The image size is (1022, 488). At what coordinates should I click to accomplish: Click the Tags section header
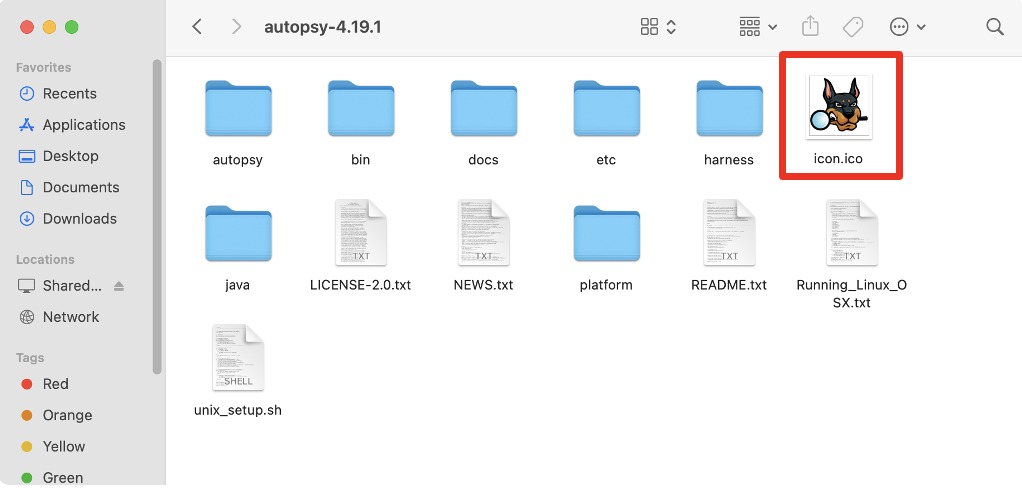(30, 358)
